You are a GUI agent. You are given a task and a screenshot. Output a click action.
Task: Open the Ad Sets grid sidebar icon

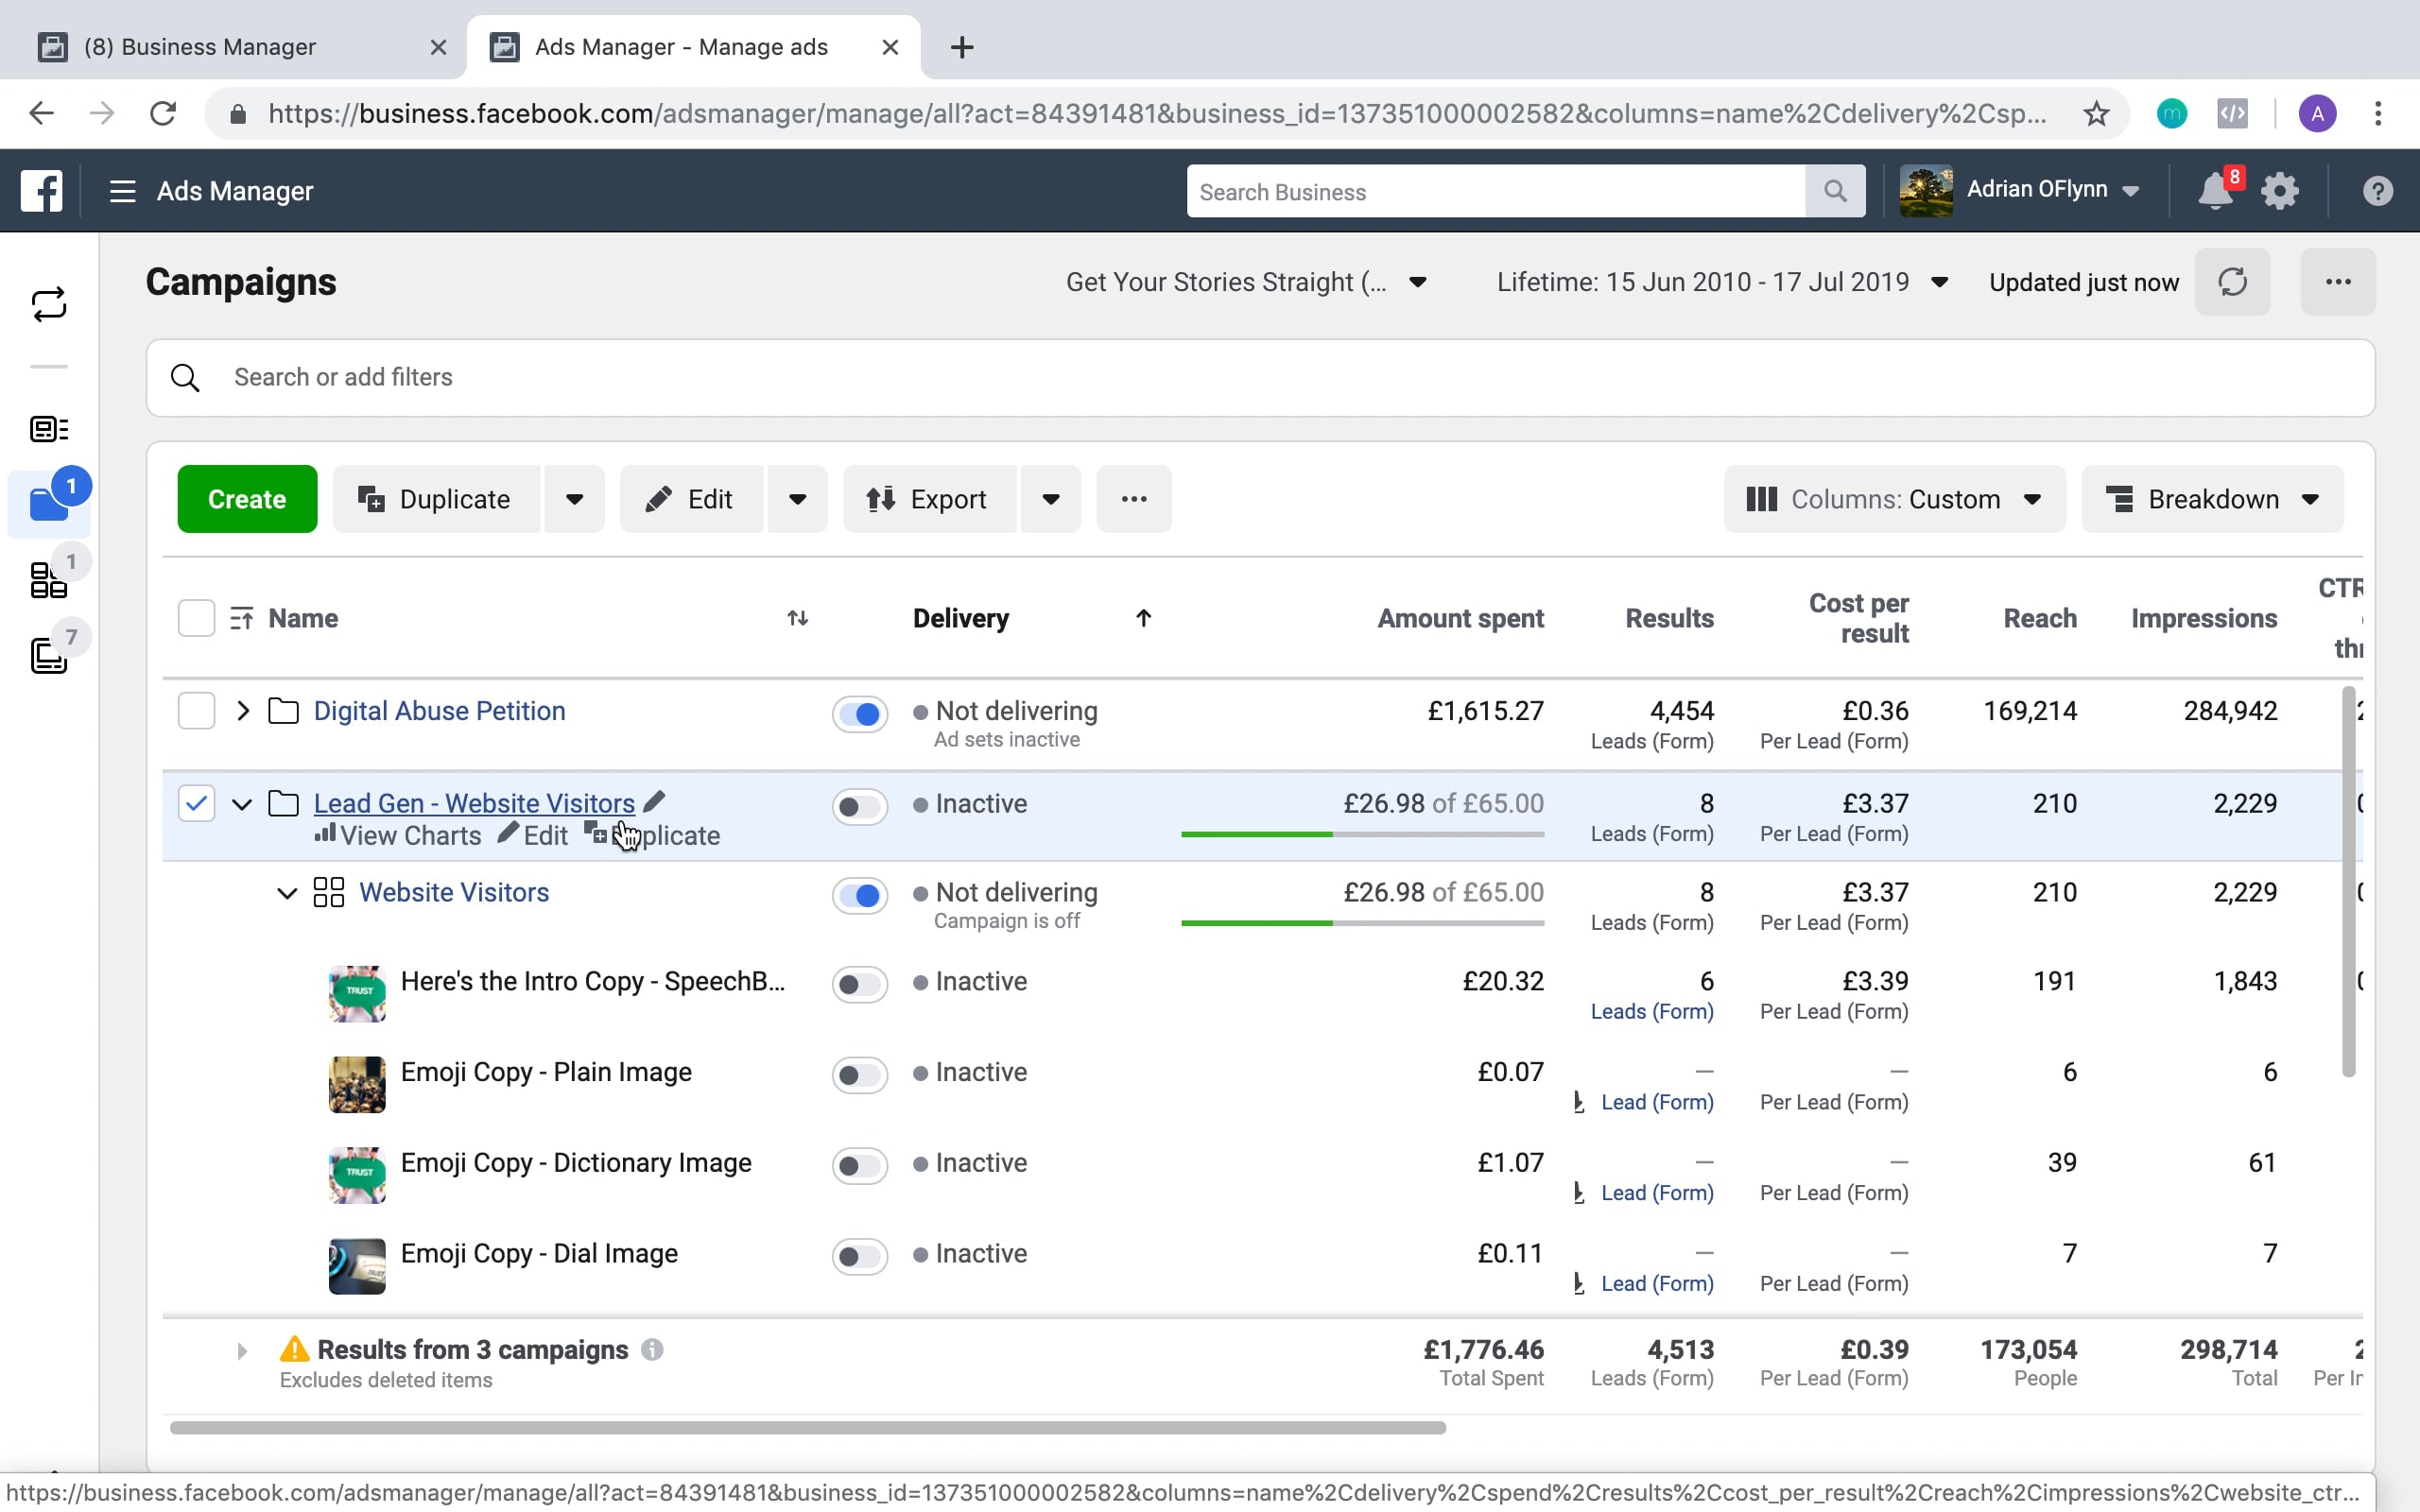48,580
